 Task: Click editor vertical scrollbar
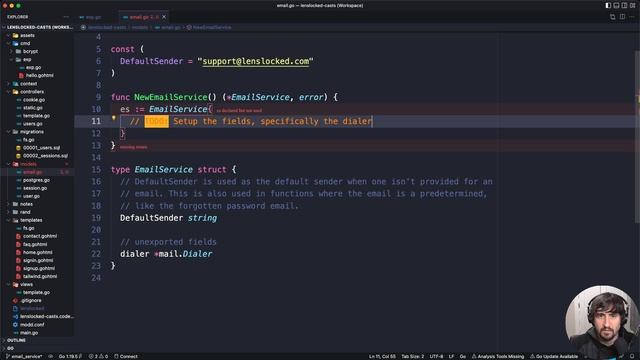coord(637,137)
